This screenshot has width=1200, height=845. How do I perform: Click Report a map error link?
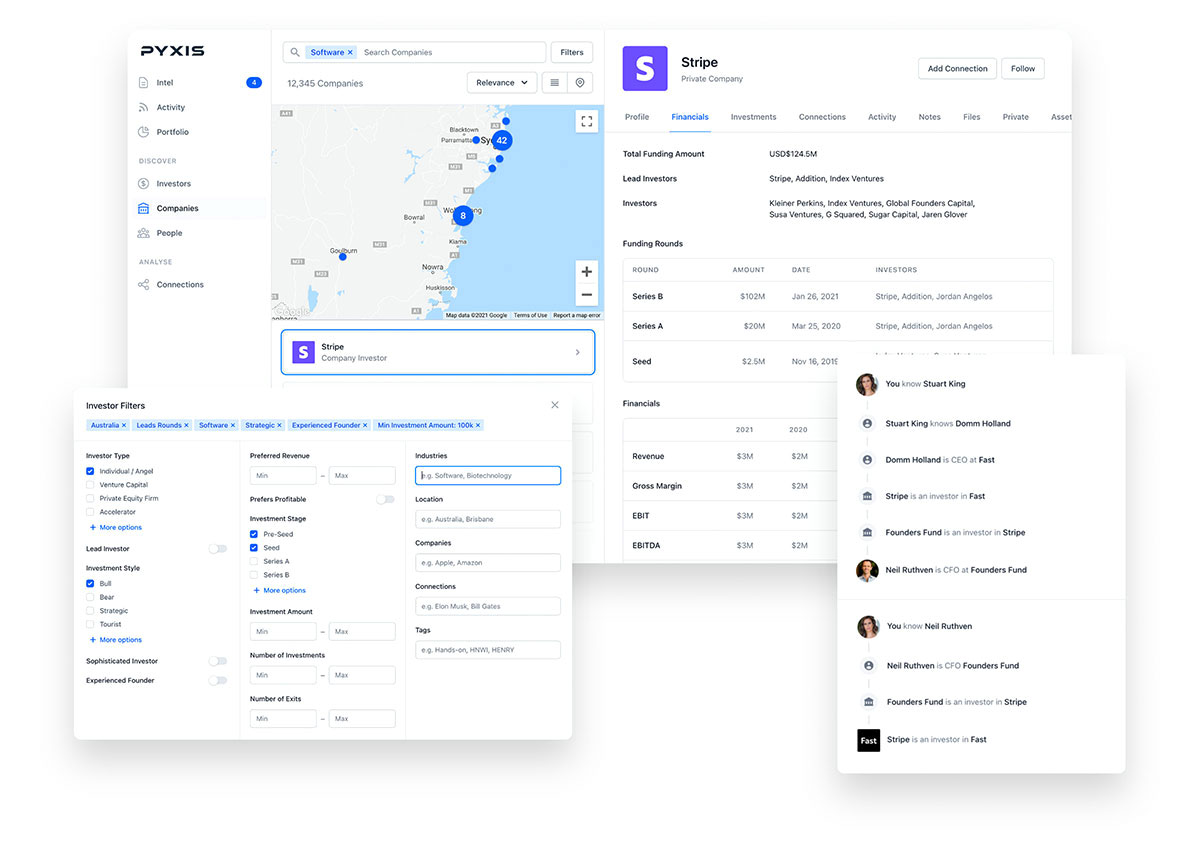point(577,315)
